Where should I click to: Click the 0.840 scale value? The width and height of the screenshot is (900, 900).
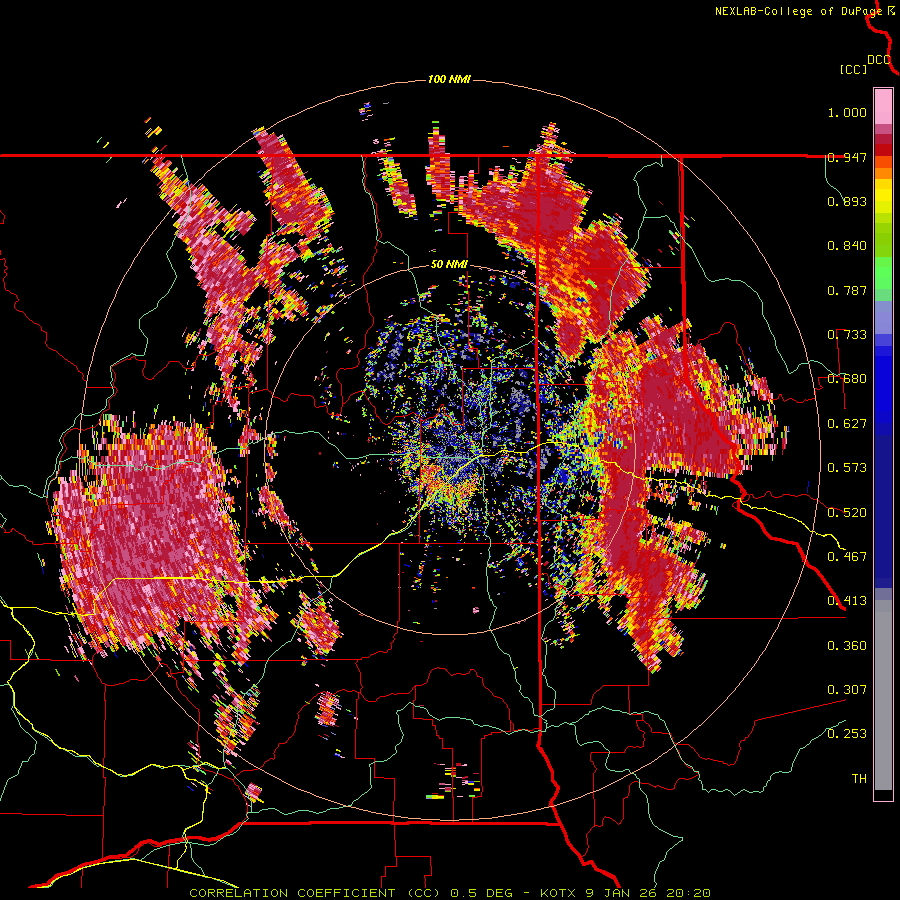[x=847, y=246]
